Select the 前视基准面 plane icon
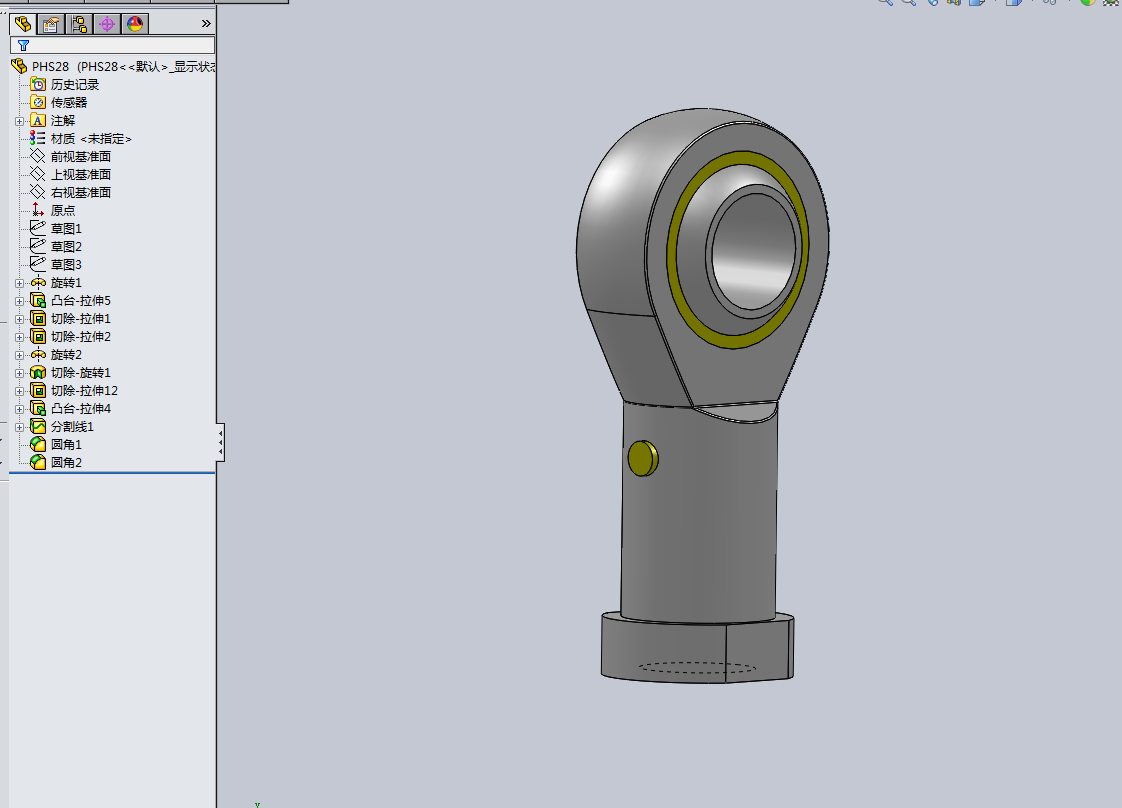This screenshot has height=808, width=1122. [x=38, y=156]
